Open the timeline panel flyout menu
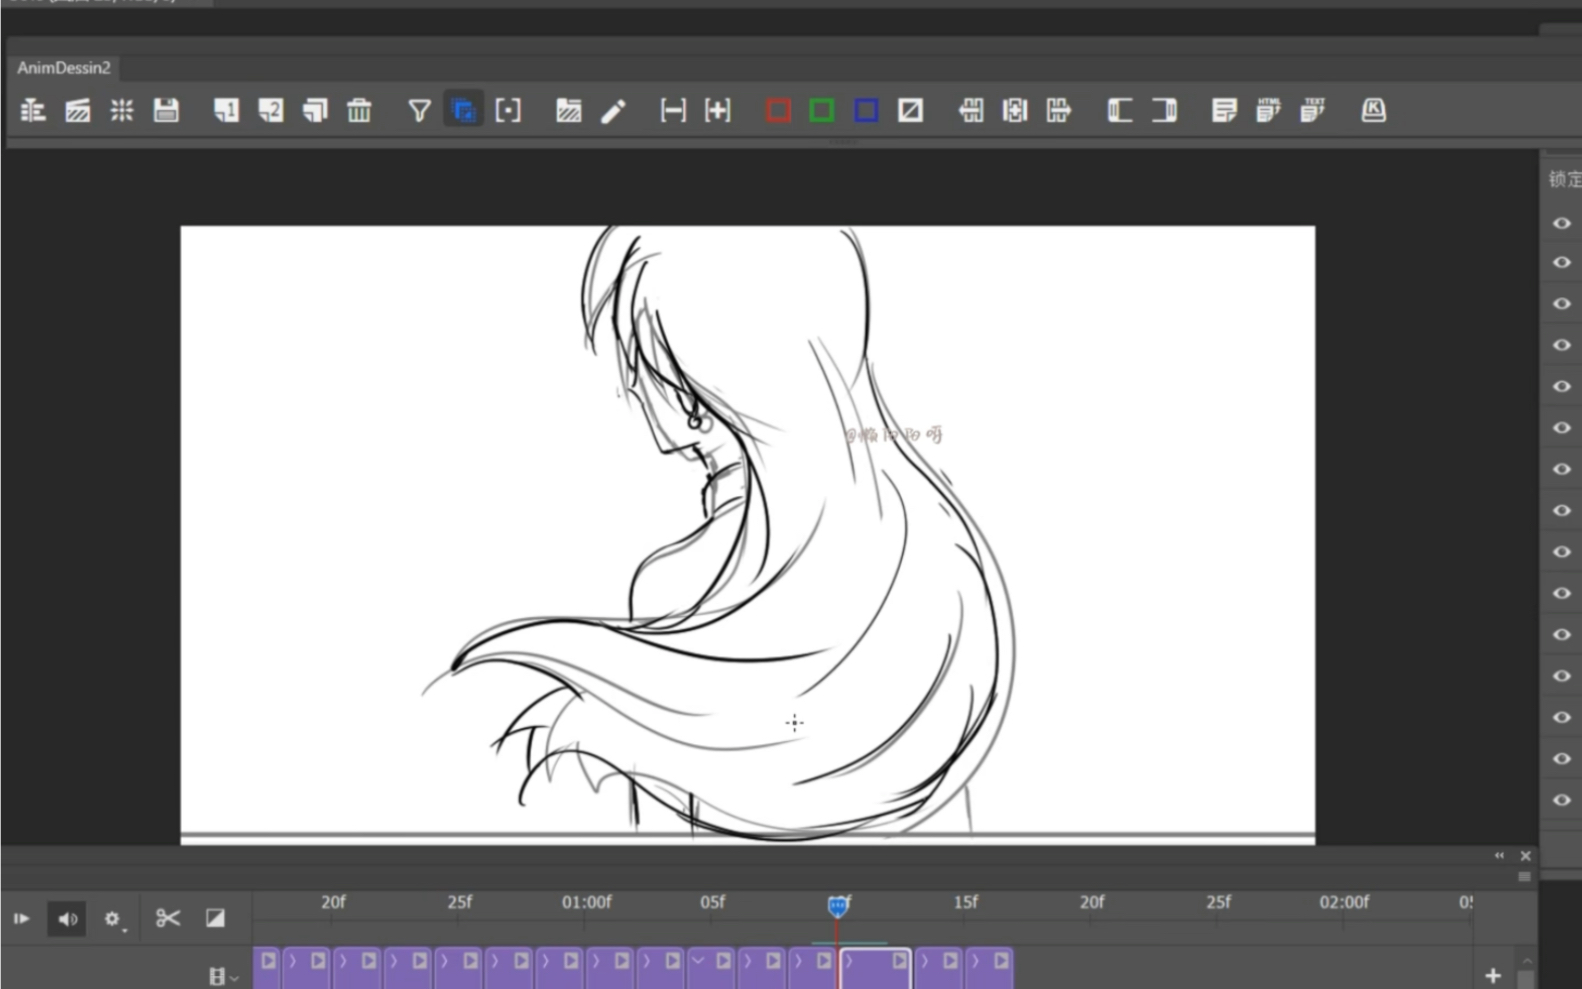Screen dimensions: 1582x989 (1524, 877)
